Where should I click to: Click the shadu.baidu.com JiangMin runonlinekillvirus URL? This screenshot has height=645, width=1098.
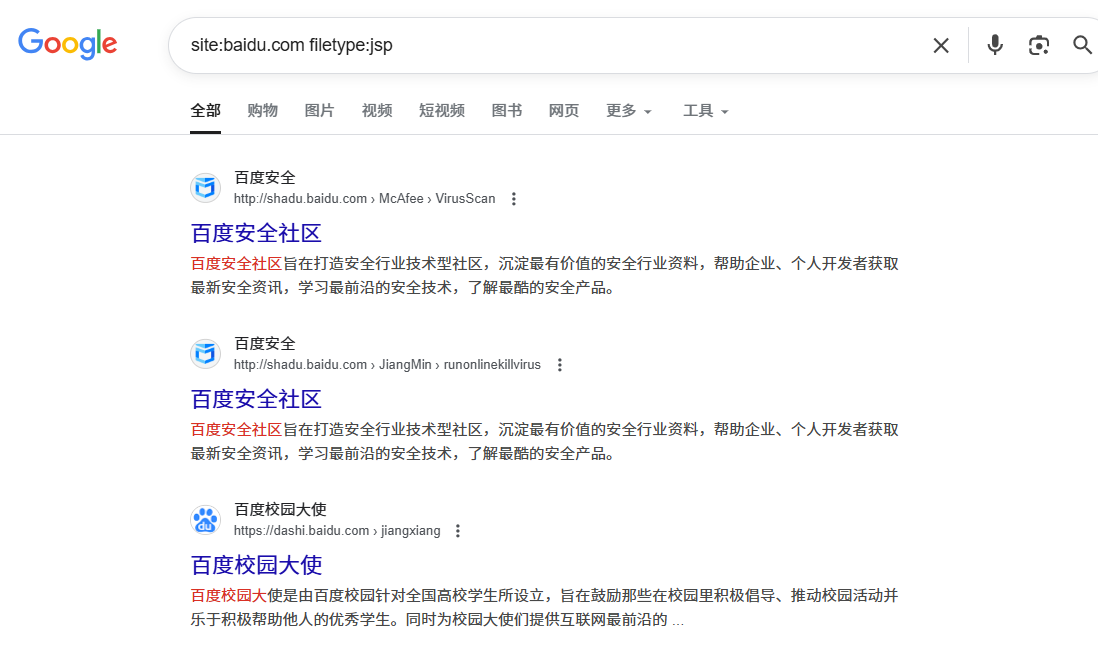pos(387,365)
